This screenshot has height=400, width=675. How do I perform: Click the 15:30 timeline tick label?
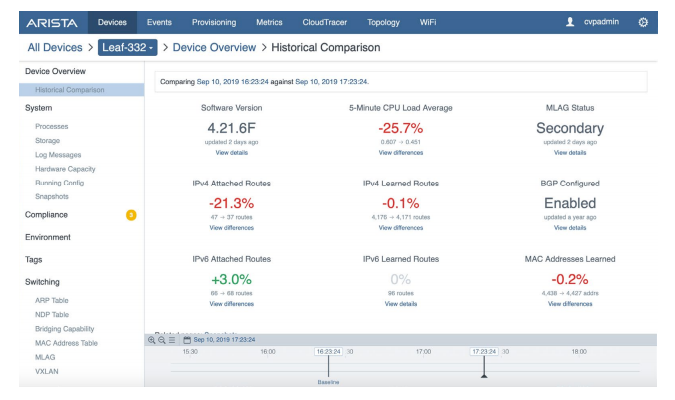click(190, 352)
